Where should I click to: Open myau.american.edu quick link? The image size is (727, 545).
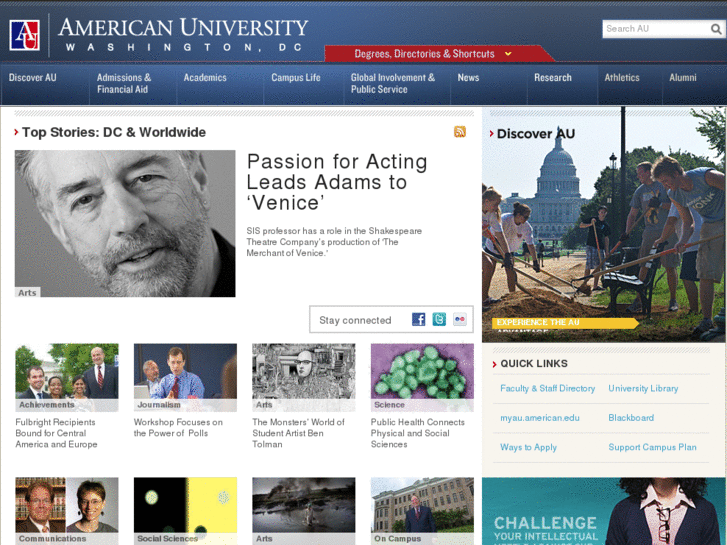540,418
